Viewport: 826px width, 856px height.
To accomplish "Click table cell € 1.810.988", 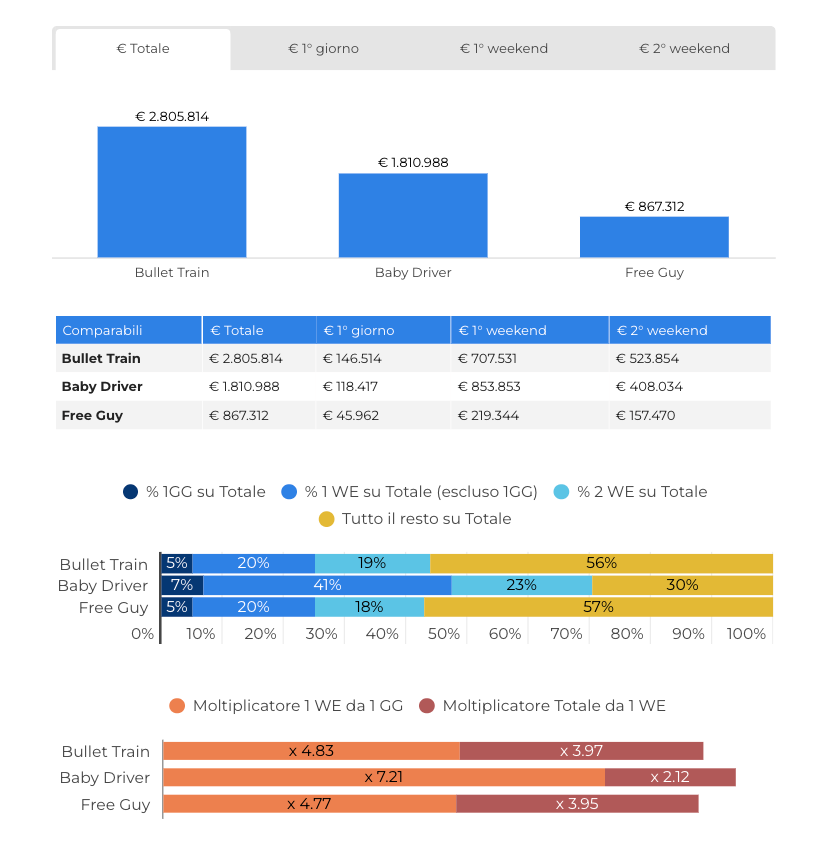I will [259, 387].
